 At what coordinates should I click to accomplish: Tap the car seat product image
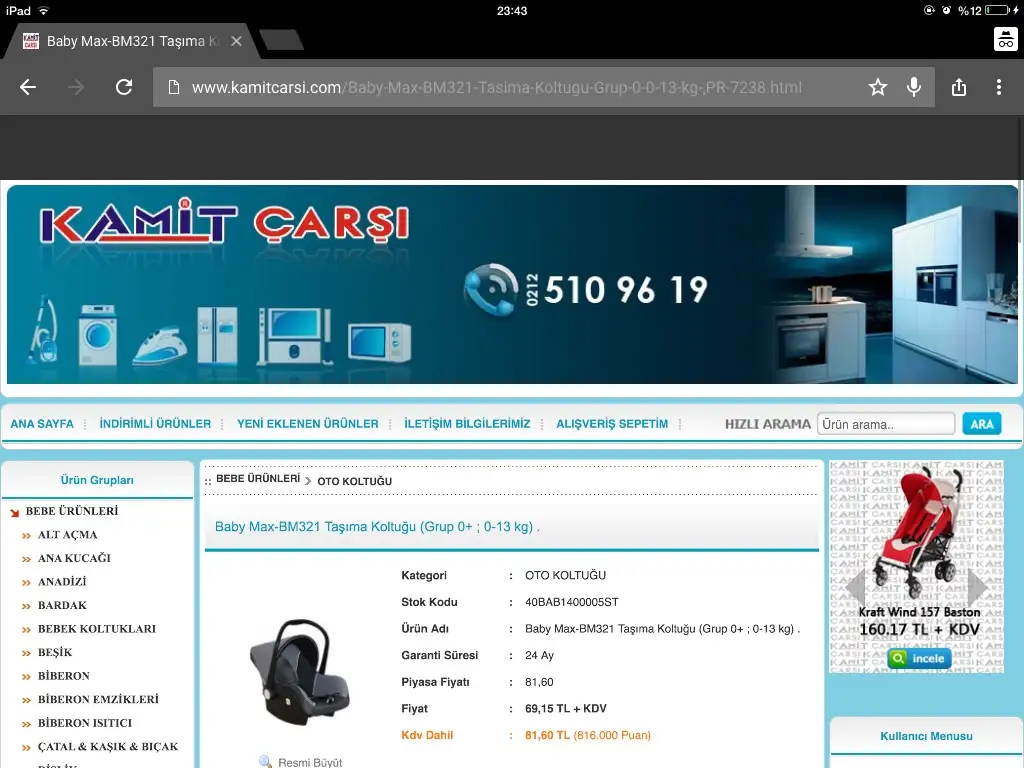(300, 672)
